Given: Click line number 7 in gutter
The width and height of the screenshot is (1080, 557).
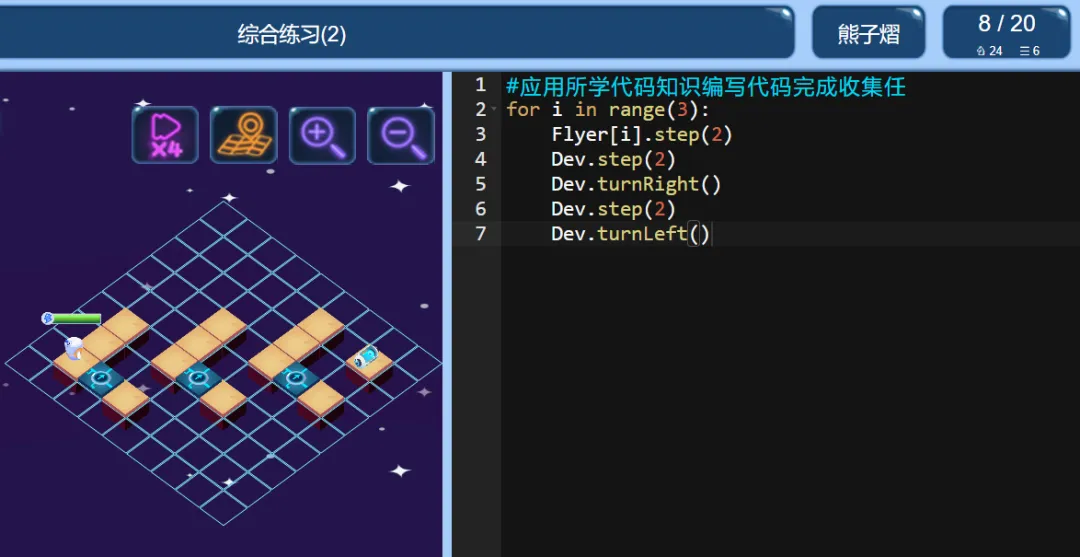Looking at the screenshot, I should pyautogui.click(x=481, y=234).
